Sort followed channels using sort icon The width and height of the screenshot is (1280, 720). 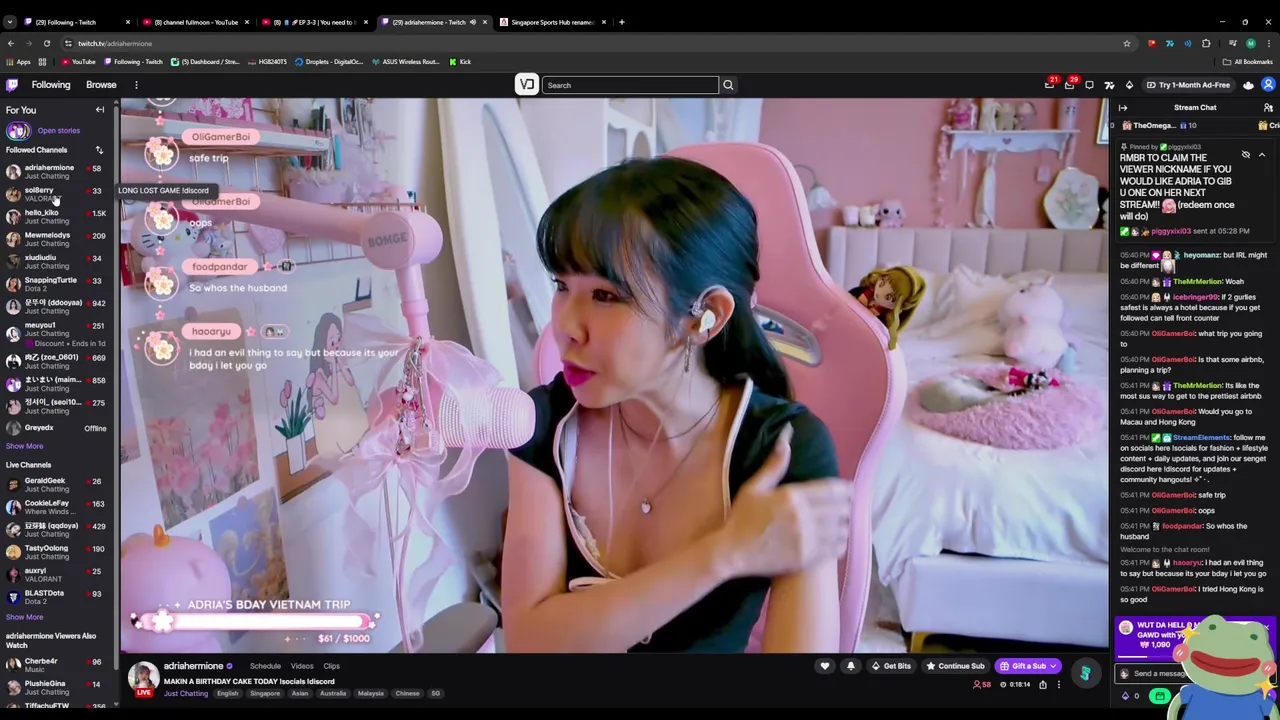pos(99,150)
